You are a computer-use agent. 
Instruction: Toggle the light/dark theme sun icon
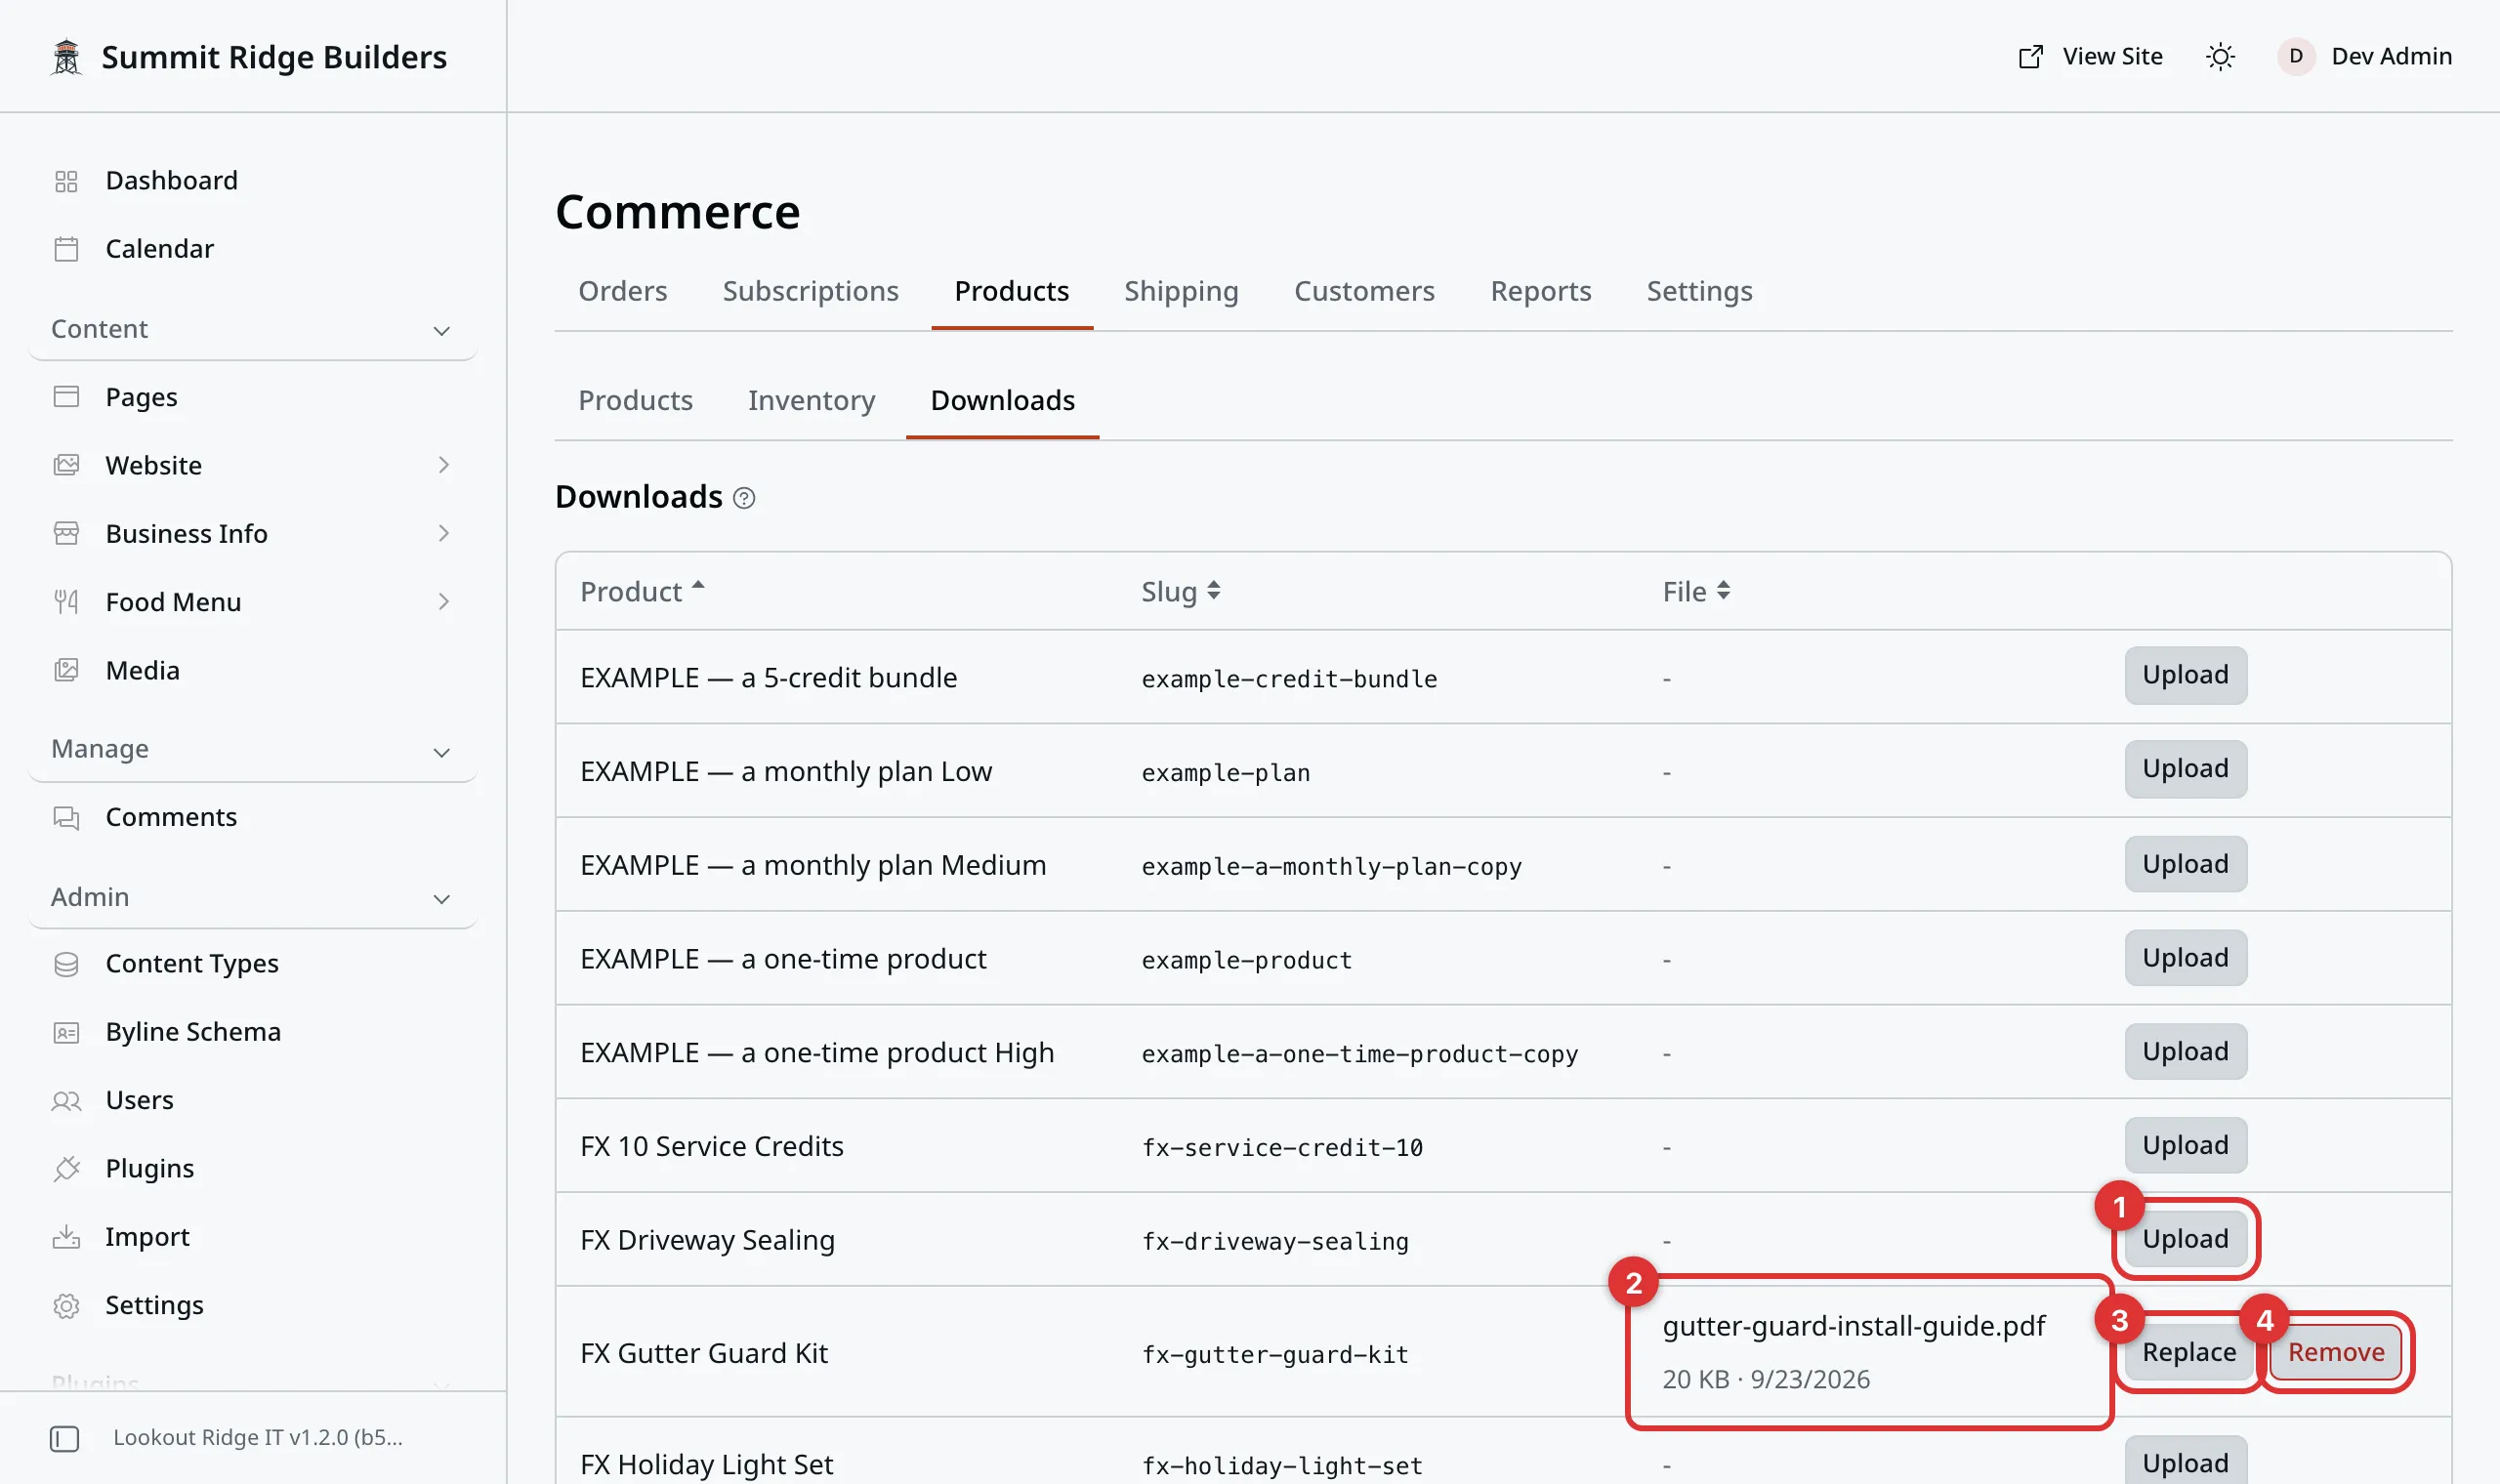coord(2220,57)
